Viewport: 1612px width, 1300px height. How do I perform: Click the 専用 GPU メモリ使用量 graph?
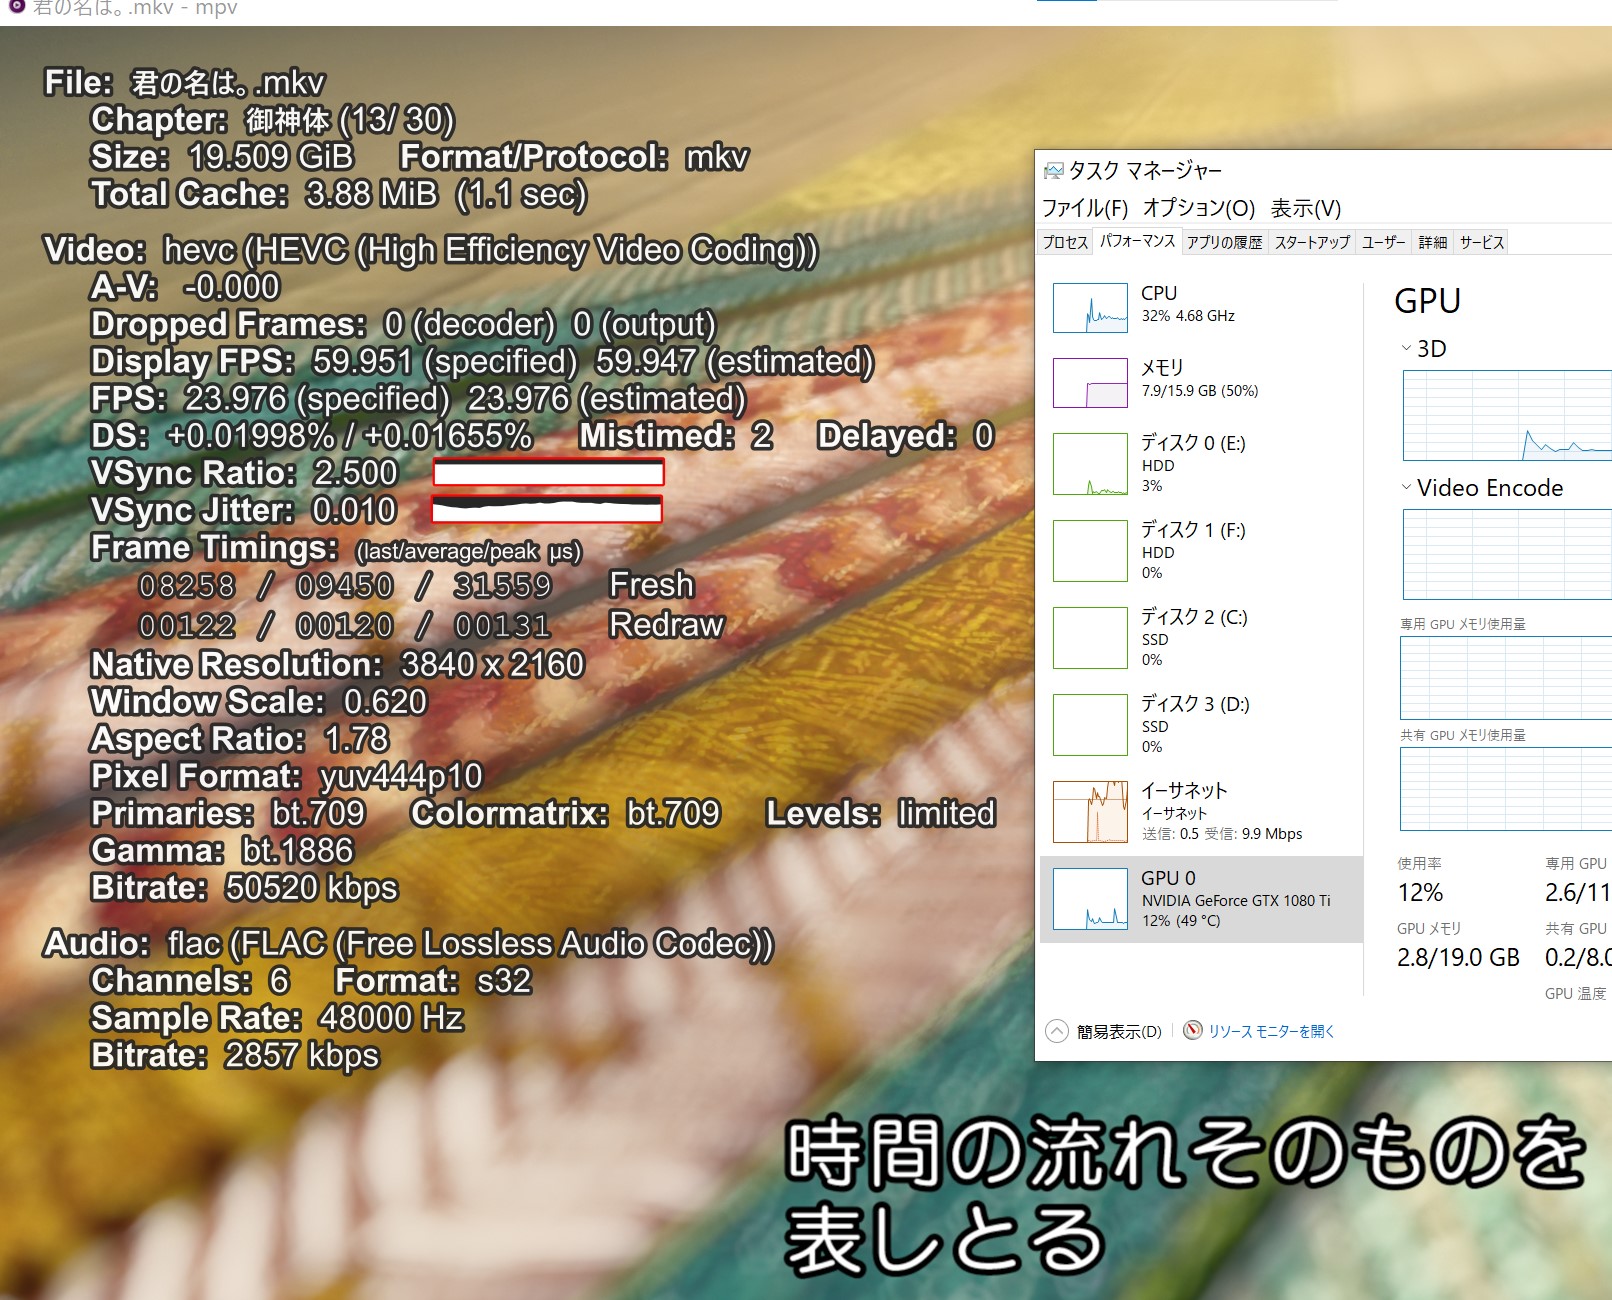(x=1506, y=678)
